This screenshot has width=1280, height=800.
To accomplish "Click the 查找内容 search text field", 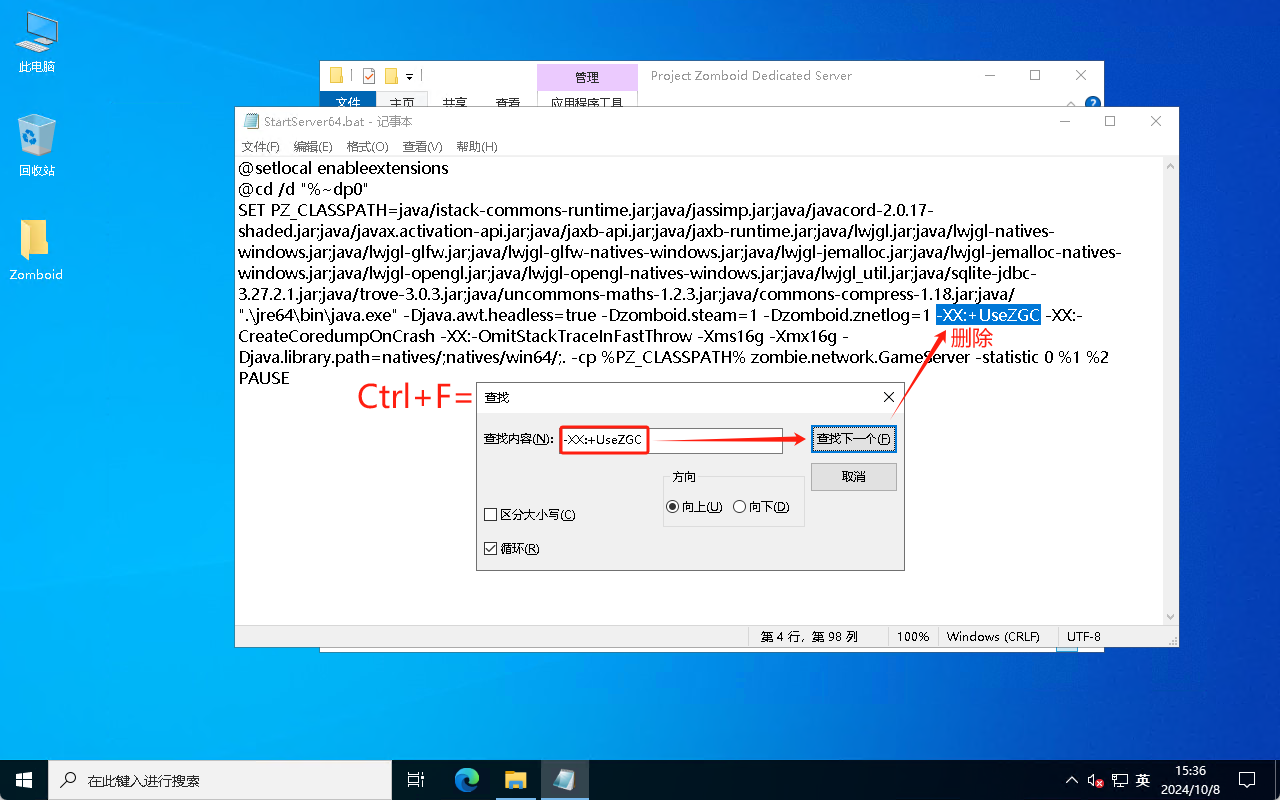I will point(671,440).
